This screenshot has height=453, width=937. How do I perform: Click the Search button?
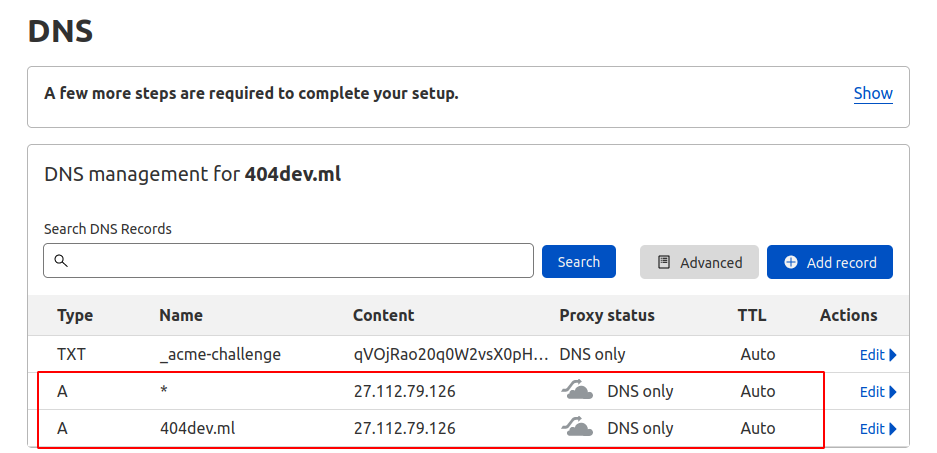pos(578,262)
